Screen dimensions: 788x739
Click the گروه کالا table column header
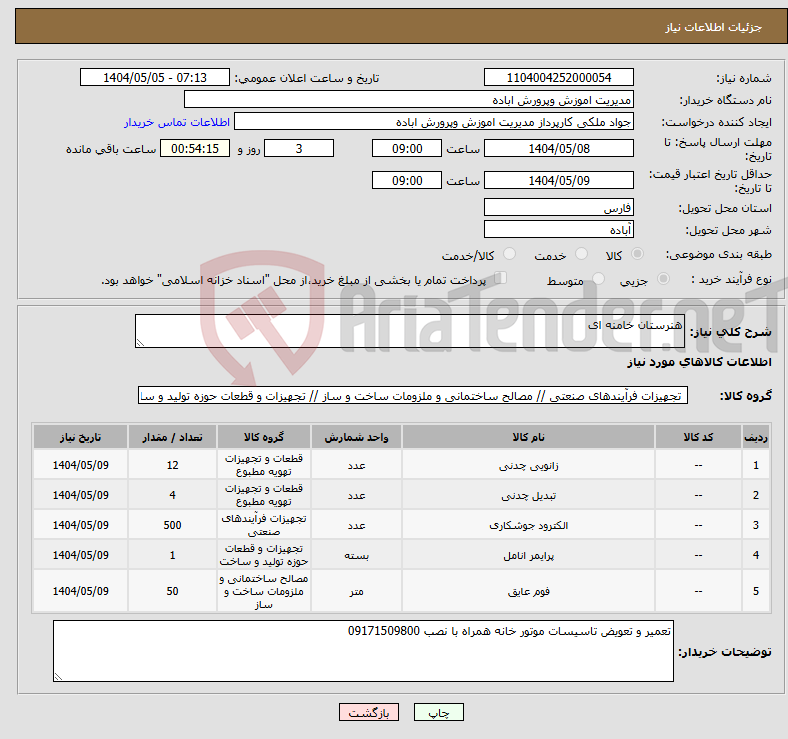point(264,437)
